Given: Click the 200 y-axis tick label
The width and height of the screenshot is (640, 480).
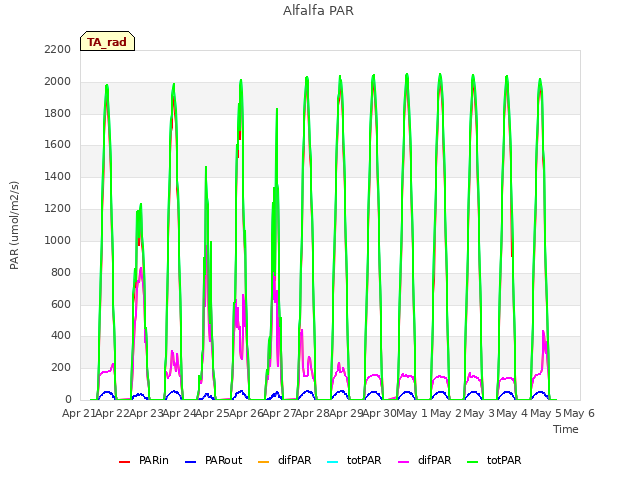Looking at the screenshot, I should coord(61,367).
